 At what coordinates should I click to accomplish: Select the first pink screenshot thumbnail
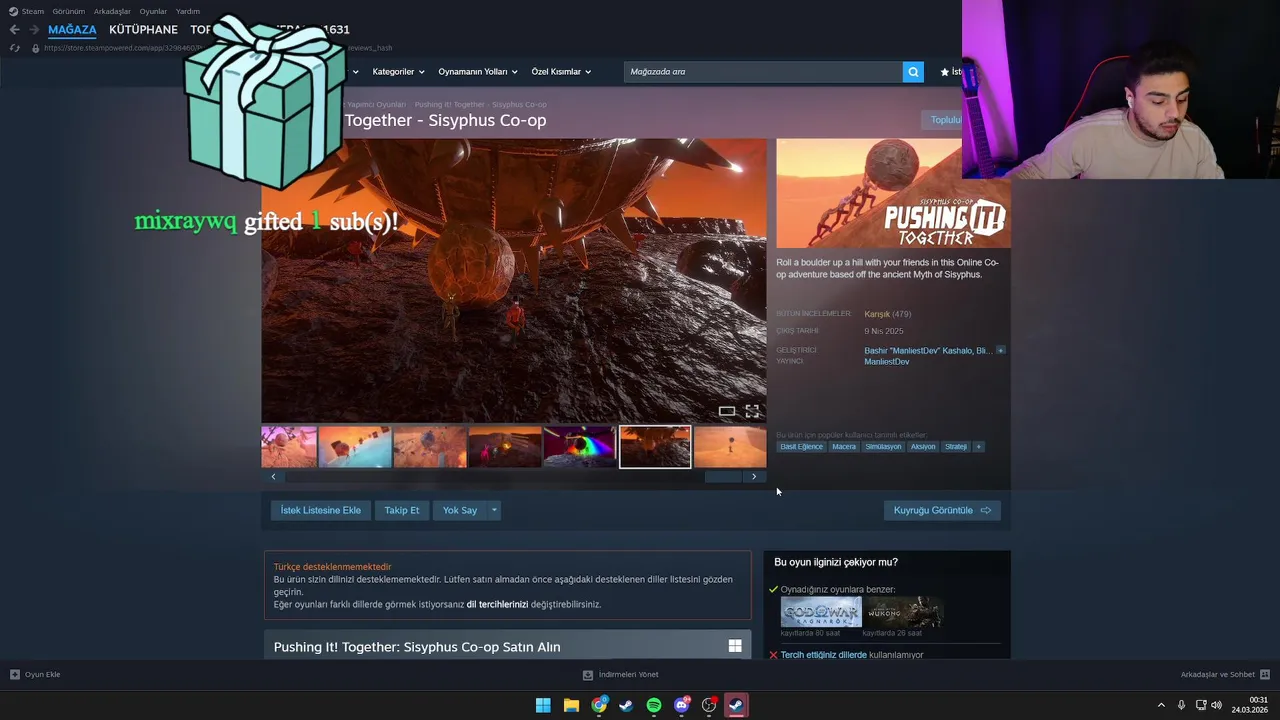[289, 447]
